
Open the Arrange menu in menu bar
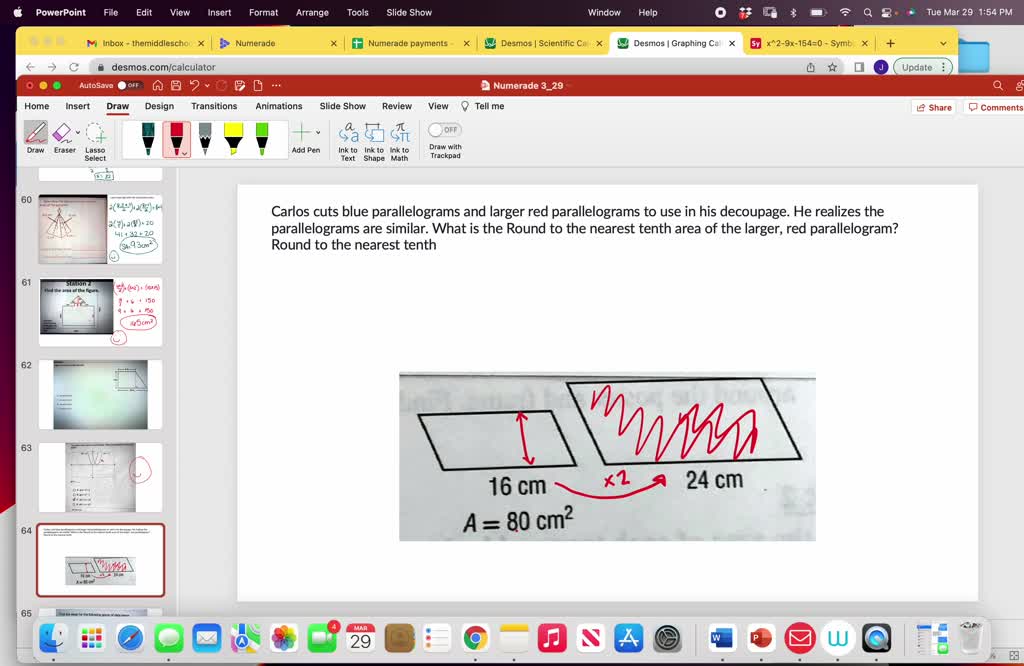tap(312, 12)
